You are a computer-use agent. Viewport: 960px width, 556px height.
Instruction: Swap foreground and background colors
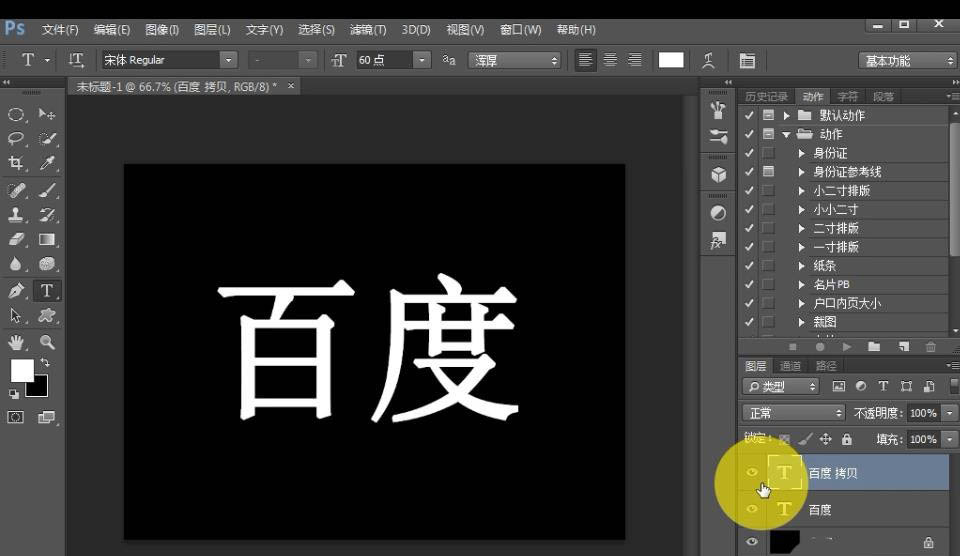[45, 363]
